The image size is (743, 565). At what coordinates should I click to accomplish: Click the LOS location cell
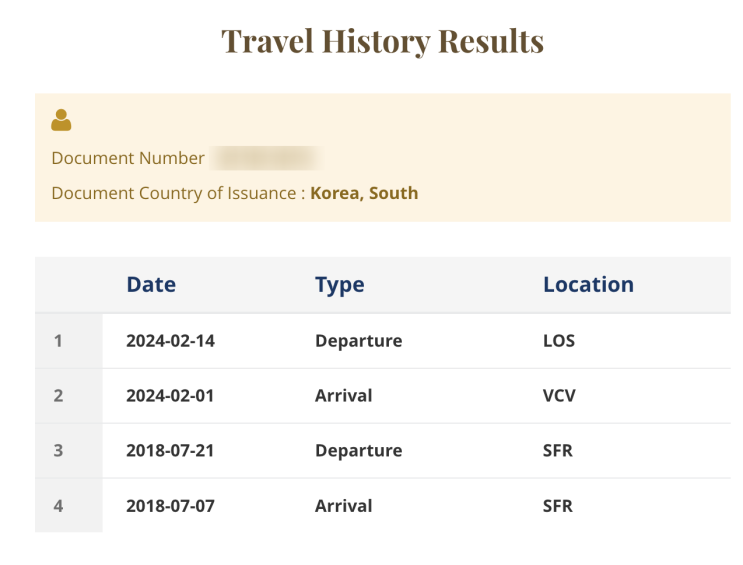[x=559, y=341]
